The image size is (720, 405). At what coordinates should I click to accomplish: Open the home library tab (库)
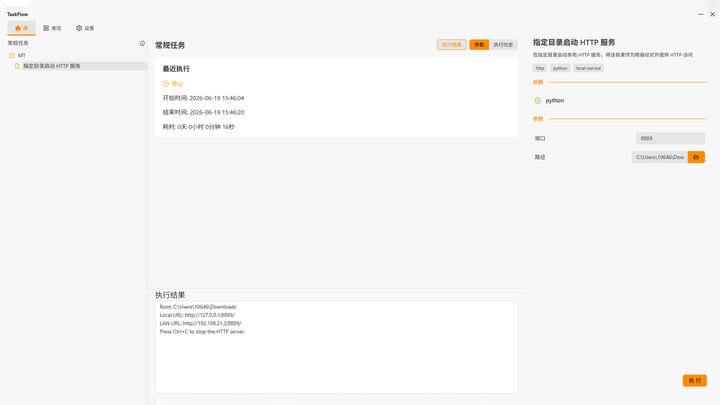pos(22,28)
